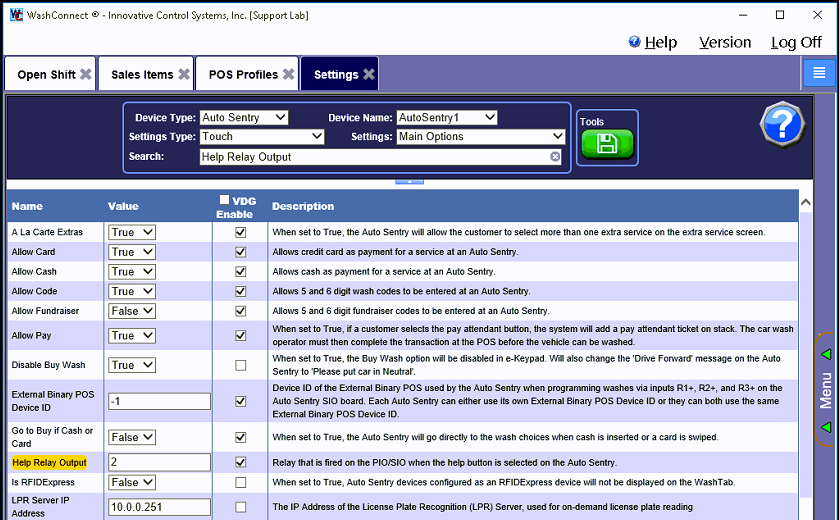Screen dimensions: 839x520
Task: Close the POS Profiles tab with its X
Action: click(288, 75)
